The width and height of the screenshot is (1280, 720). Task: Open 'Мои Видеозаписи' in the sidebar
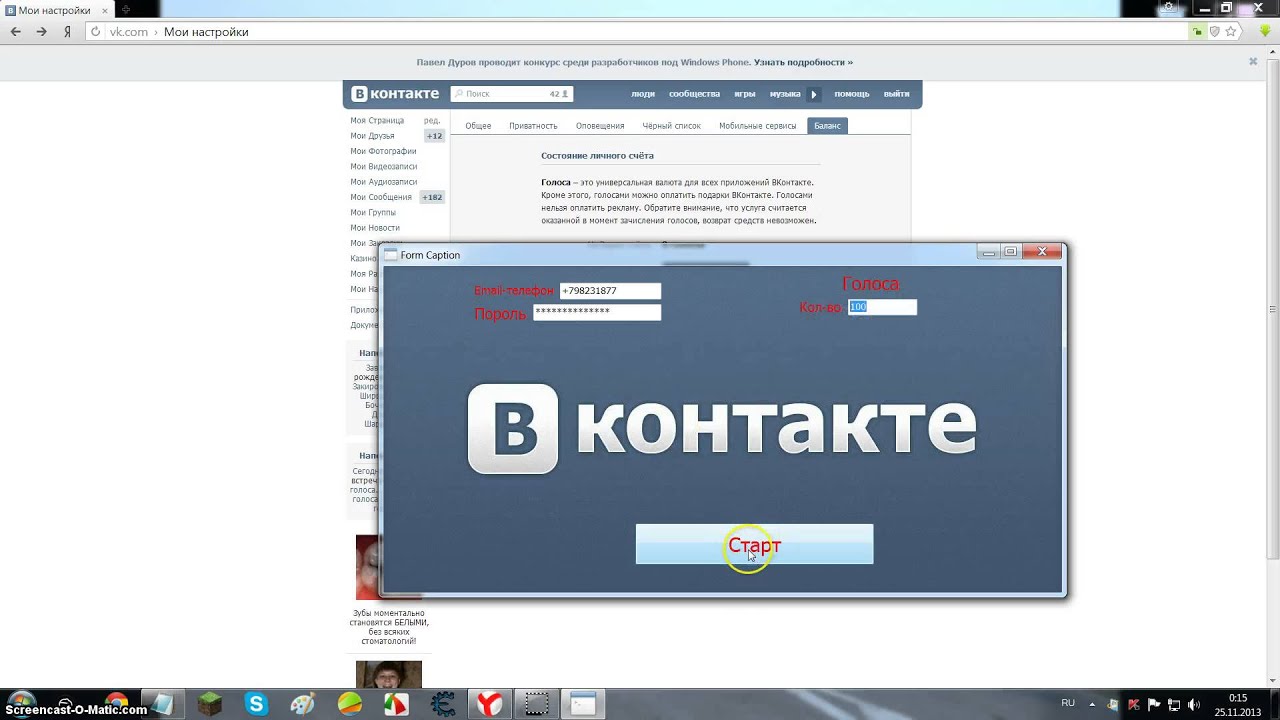[384, 167]
